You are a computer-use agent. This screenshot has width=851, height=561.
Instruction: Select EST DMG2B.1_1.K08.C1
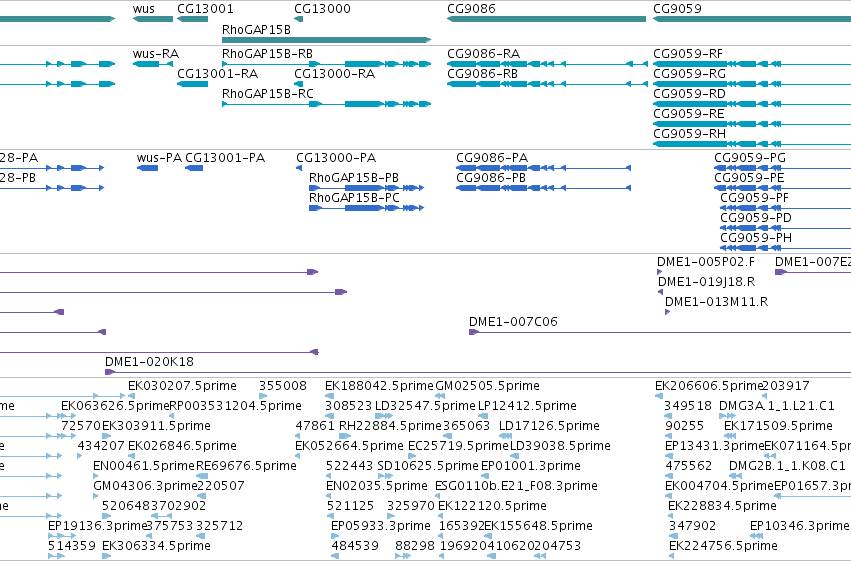click(x=787, y=467)
